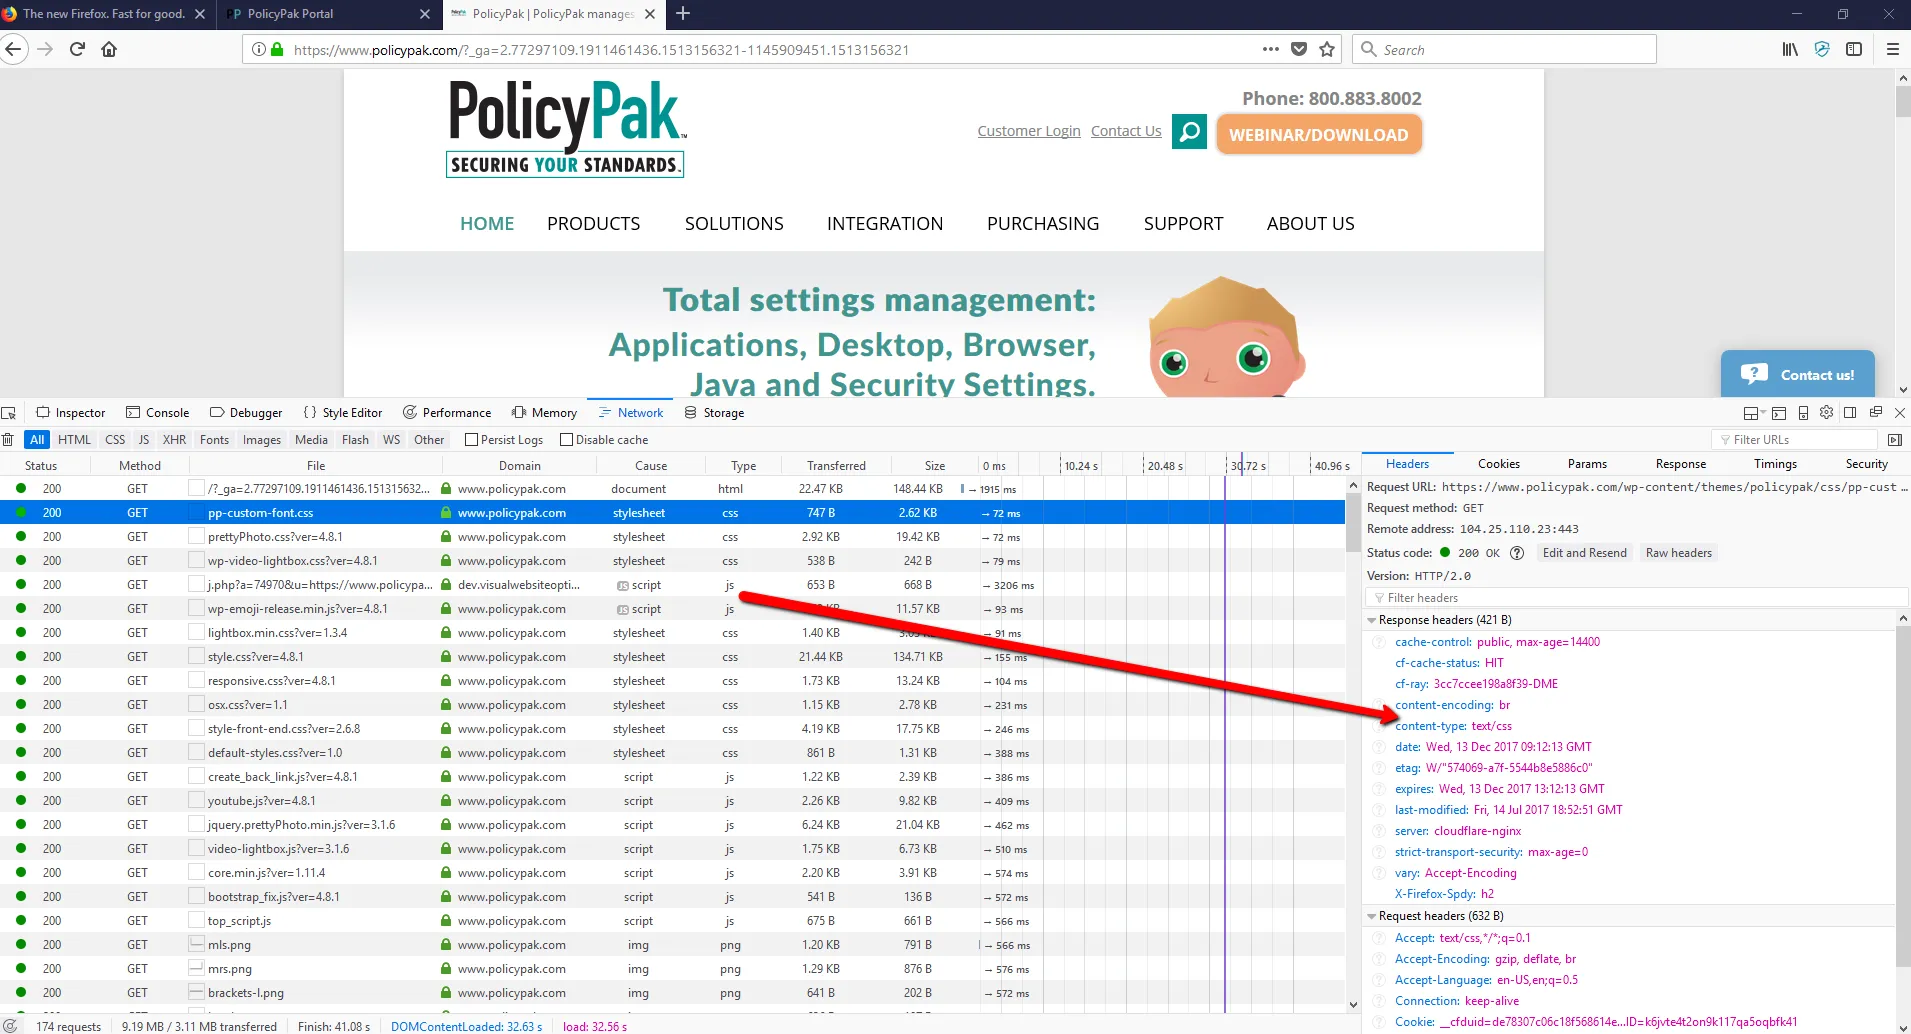The image size is (1911, 1034).
Task: Open the Console panel tab
Action: coord(158,413)
